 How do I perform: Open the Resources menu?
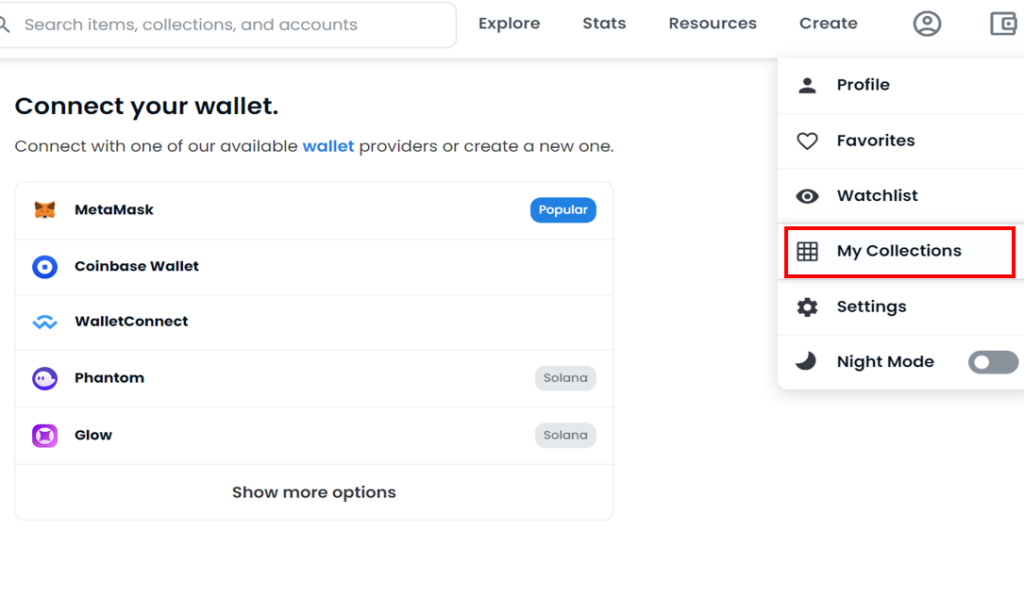point(713,24)
